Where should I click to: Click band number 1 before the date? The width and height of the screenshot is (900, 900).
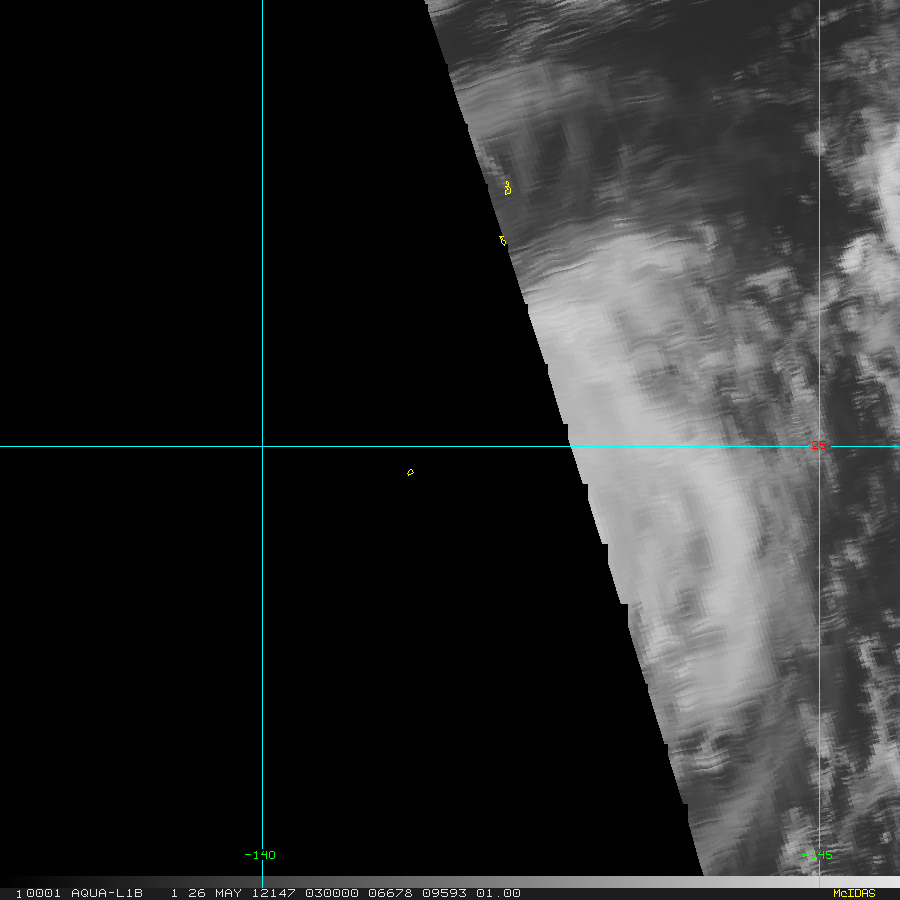pyautogui.click(x=173, y=893)
